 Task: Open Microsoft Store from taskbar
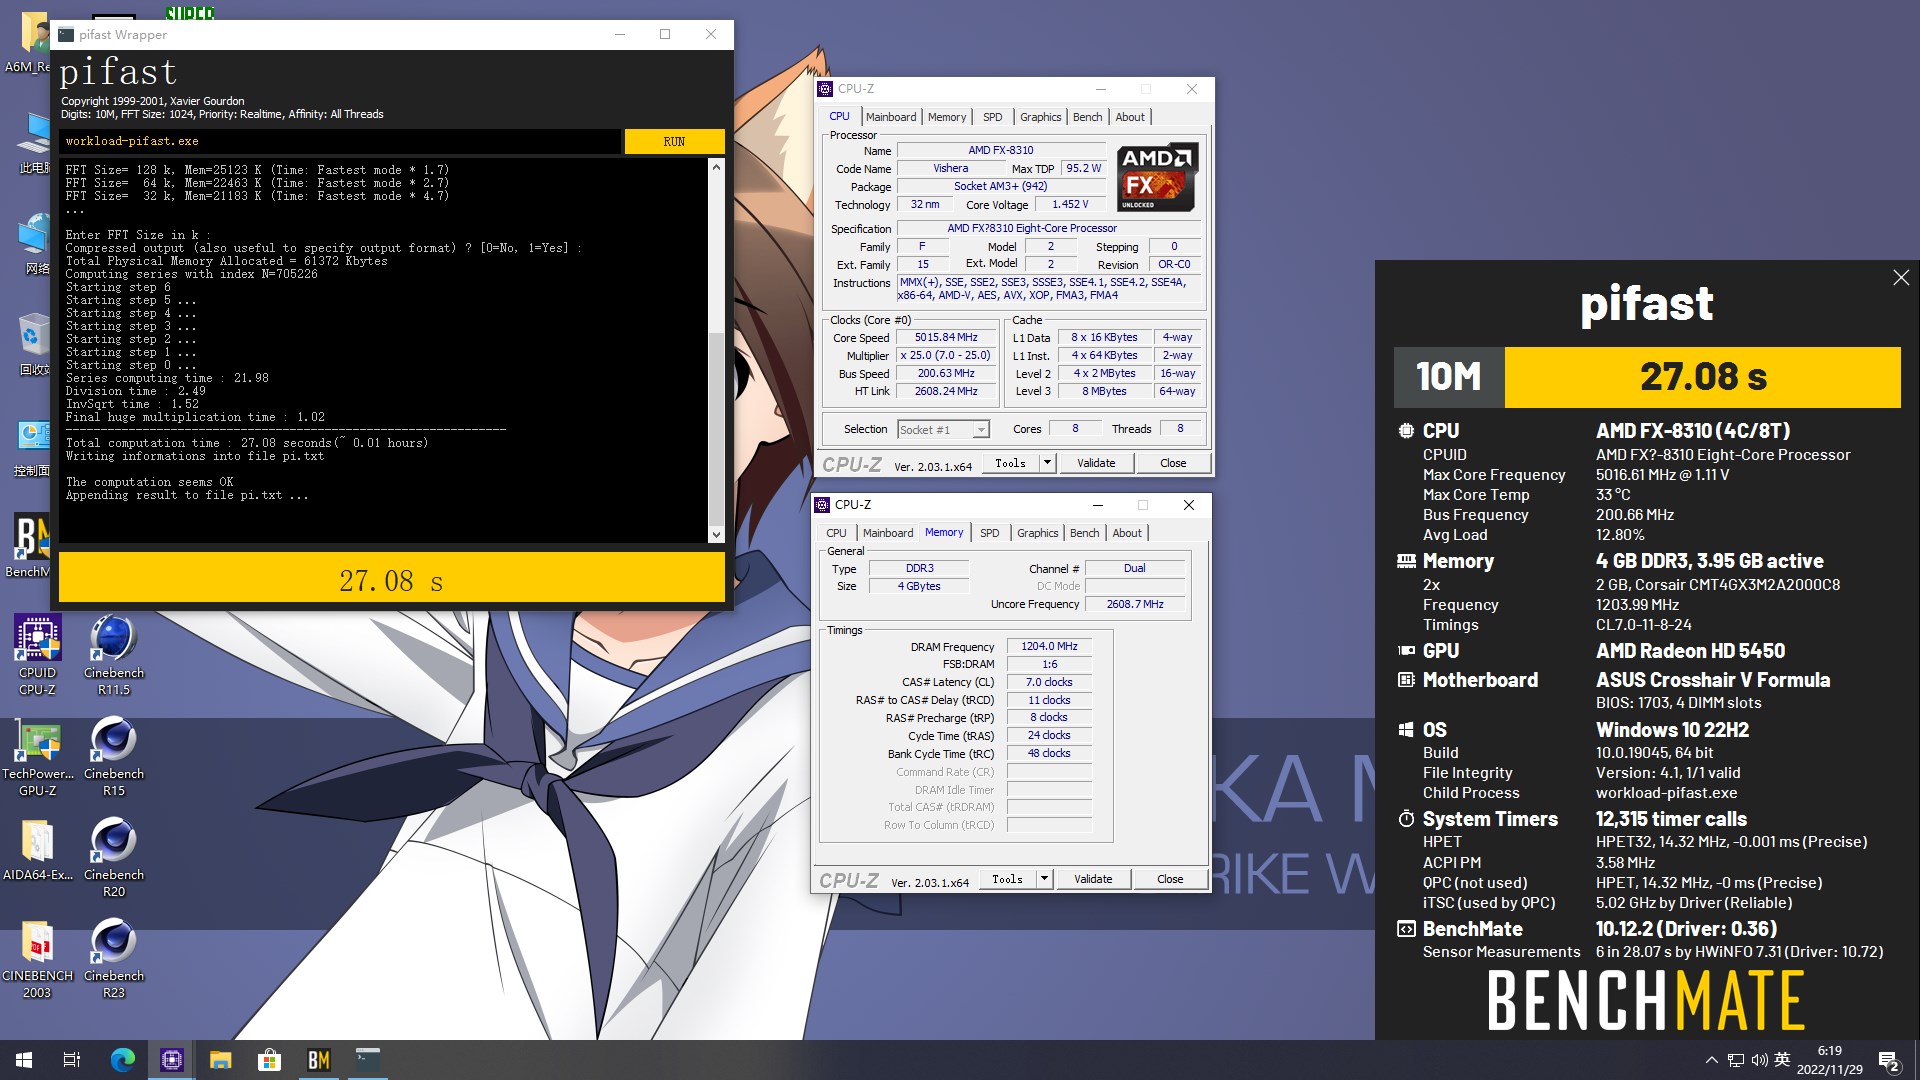tap(270, 1060)
